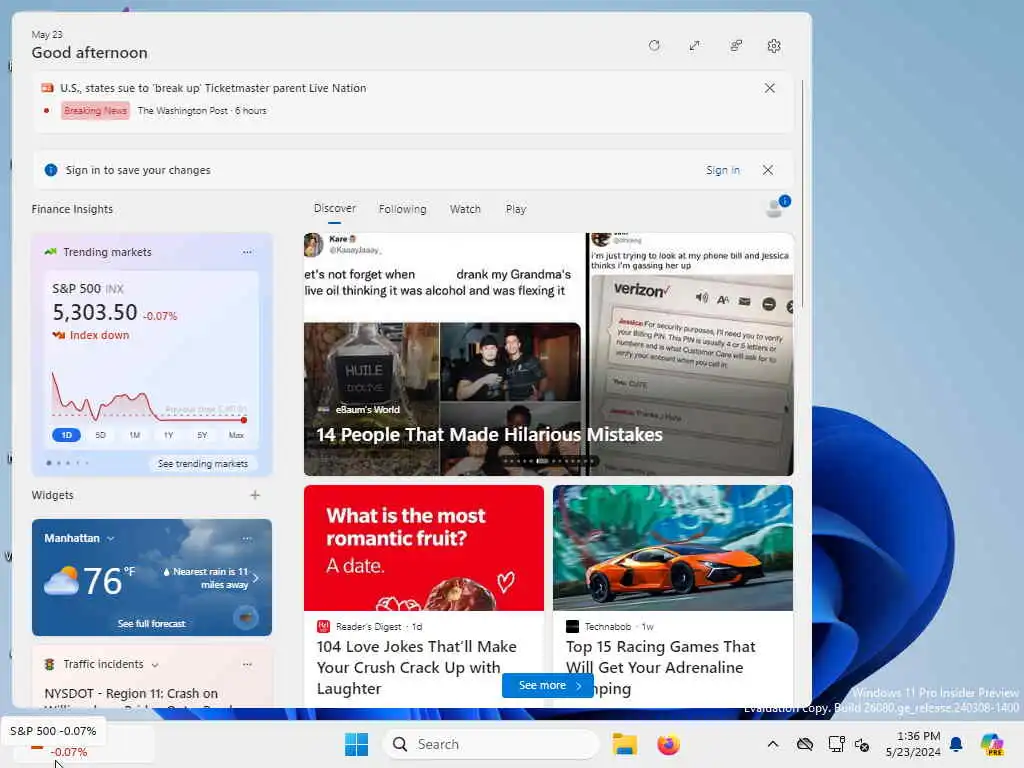This screenshot has width=1024, height=768.
Task: Open Trending markets more options menu
Action: tap(247, 252)
